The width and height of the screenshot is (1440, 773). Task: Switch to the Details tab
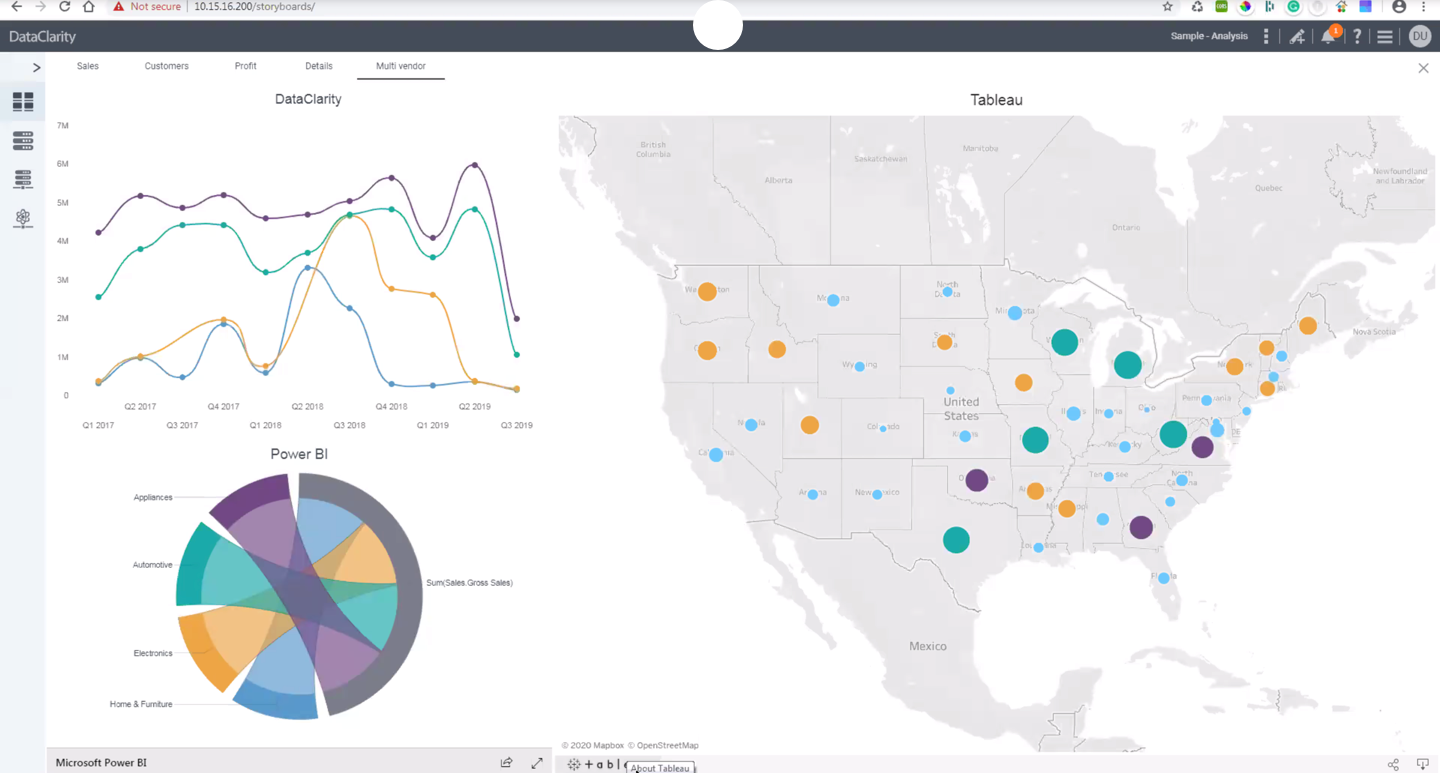coord(319,66)
